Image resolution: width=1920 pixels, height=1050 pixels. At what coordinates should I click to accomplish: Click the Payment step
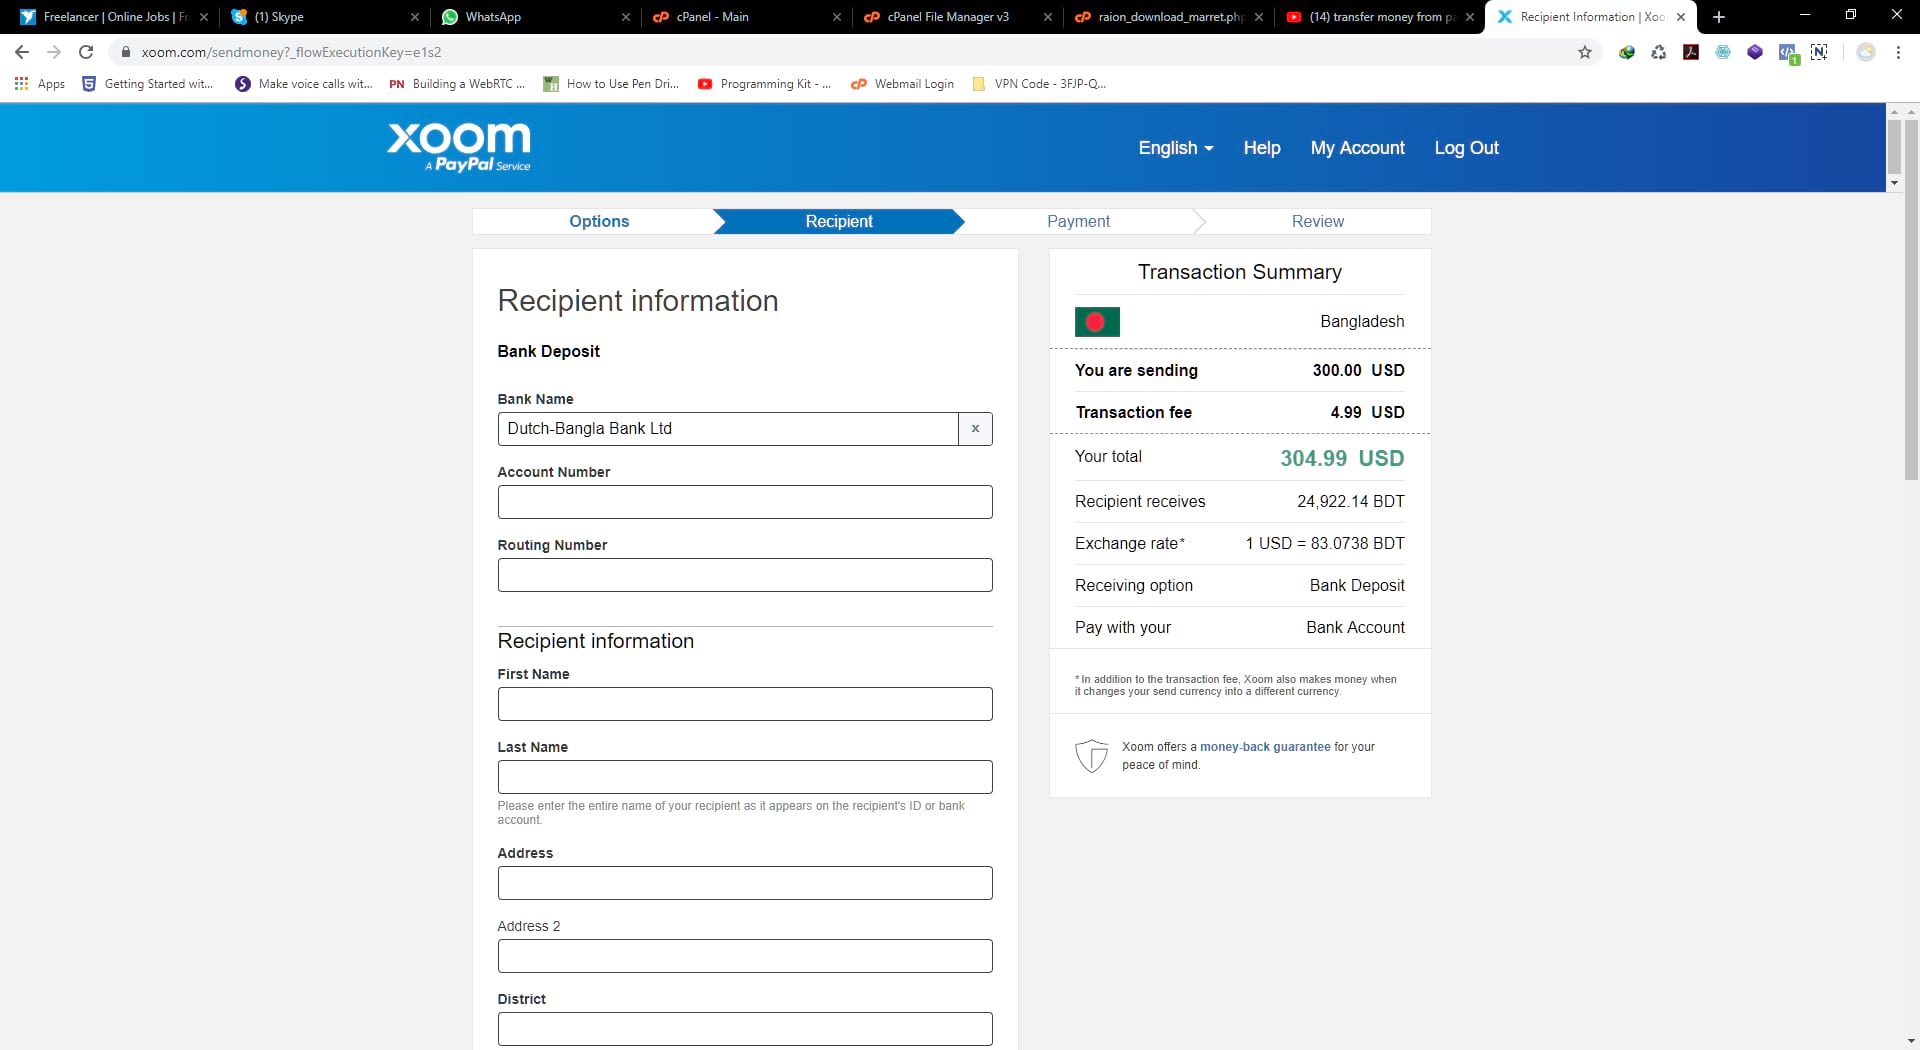[1078, 222]
